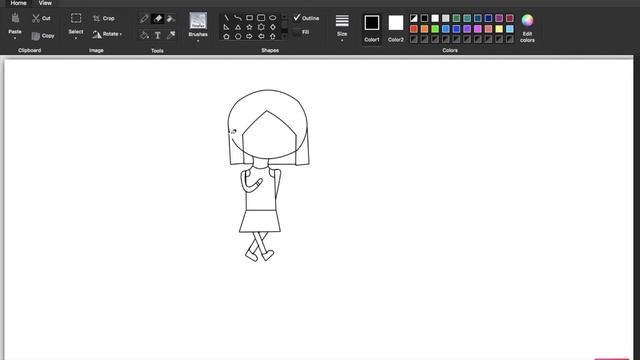The height and width of the screenshot is (360, 640).
Task: Click the Paste clipboard icon
Action: 15,18
